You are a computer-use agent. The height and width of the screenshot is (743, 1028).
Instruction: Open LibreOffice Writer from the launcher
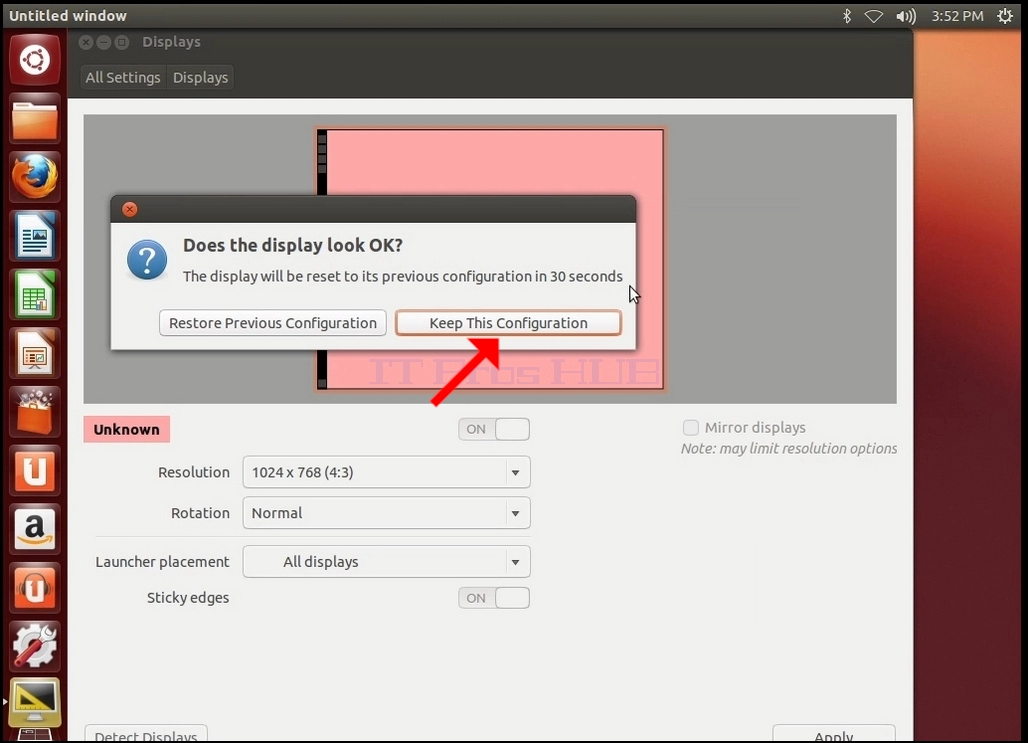pos(35,235)
